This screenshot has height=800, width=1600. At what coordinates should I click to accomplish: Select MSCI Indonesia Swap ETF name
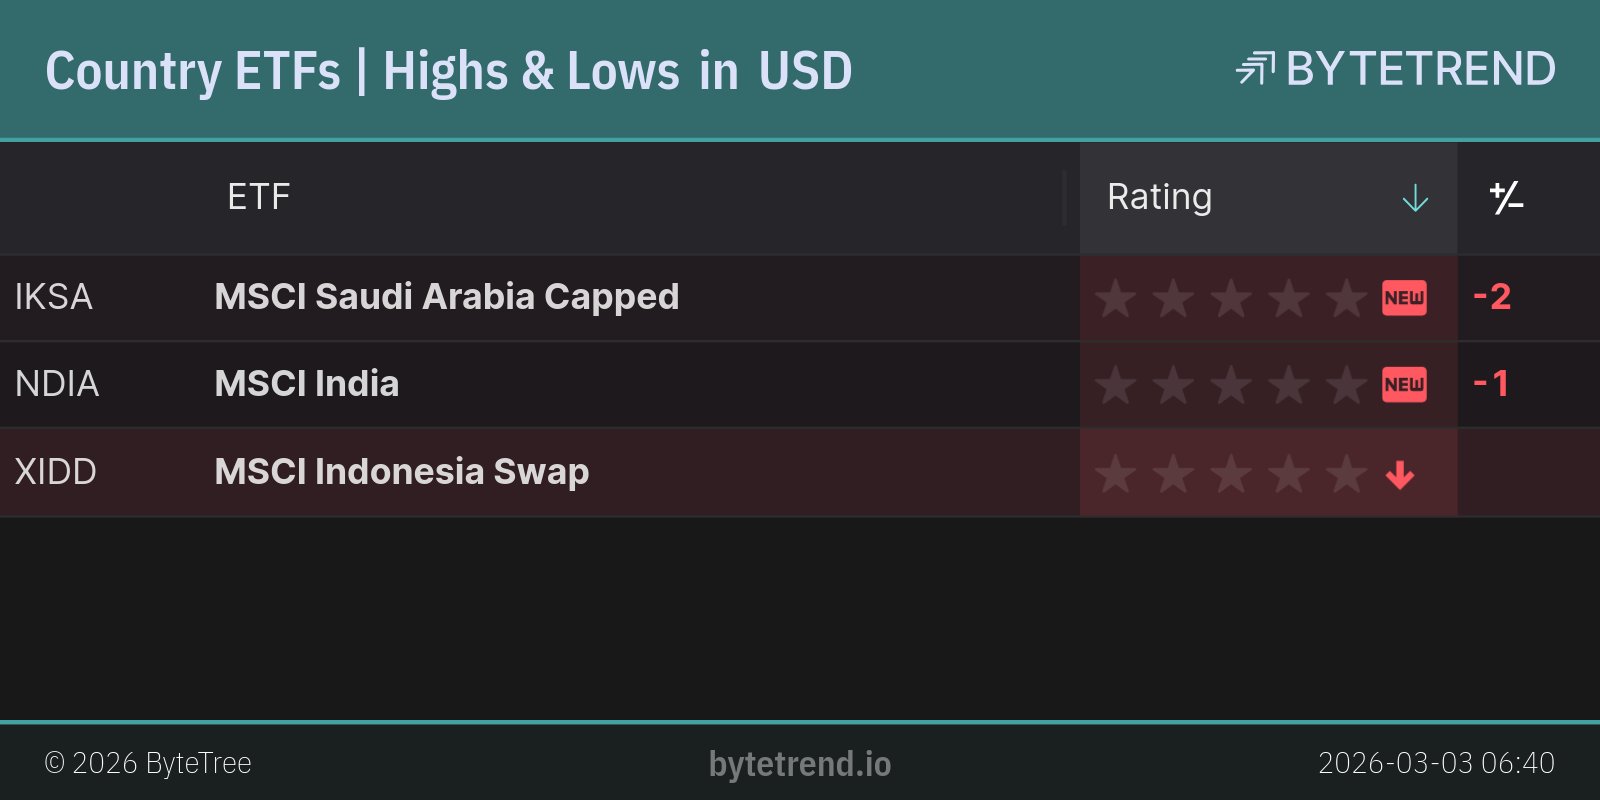(x=401, y=472)
